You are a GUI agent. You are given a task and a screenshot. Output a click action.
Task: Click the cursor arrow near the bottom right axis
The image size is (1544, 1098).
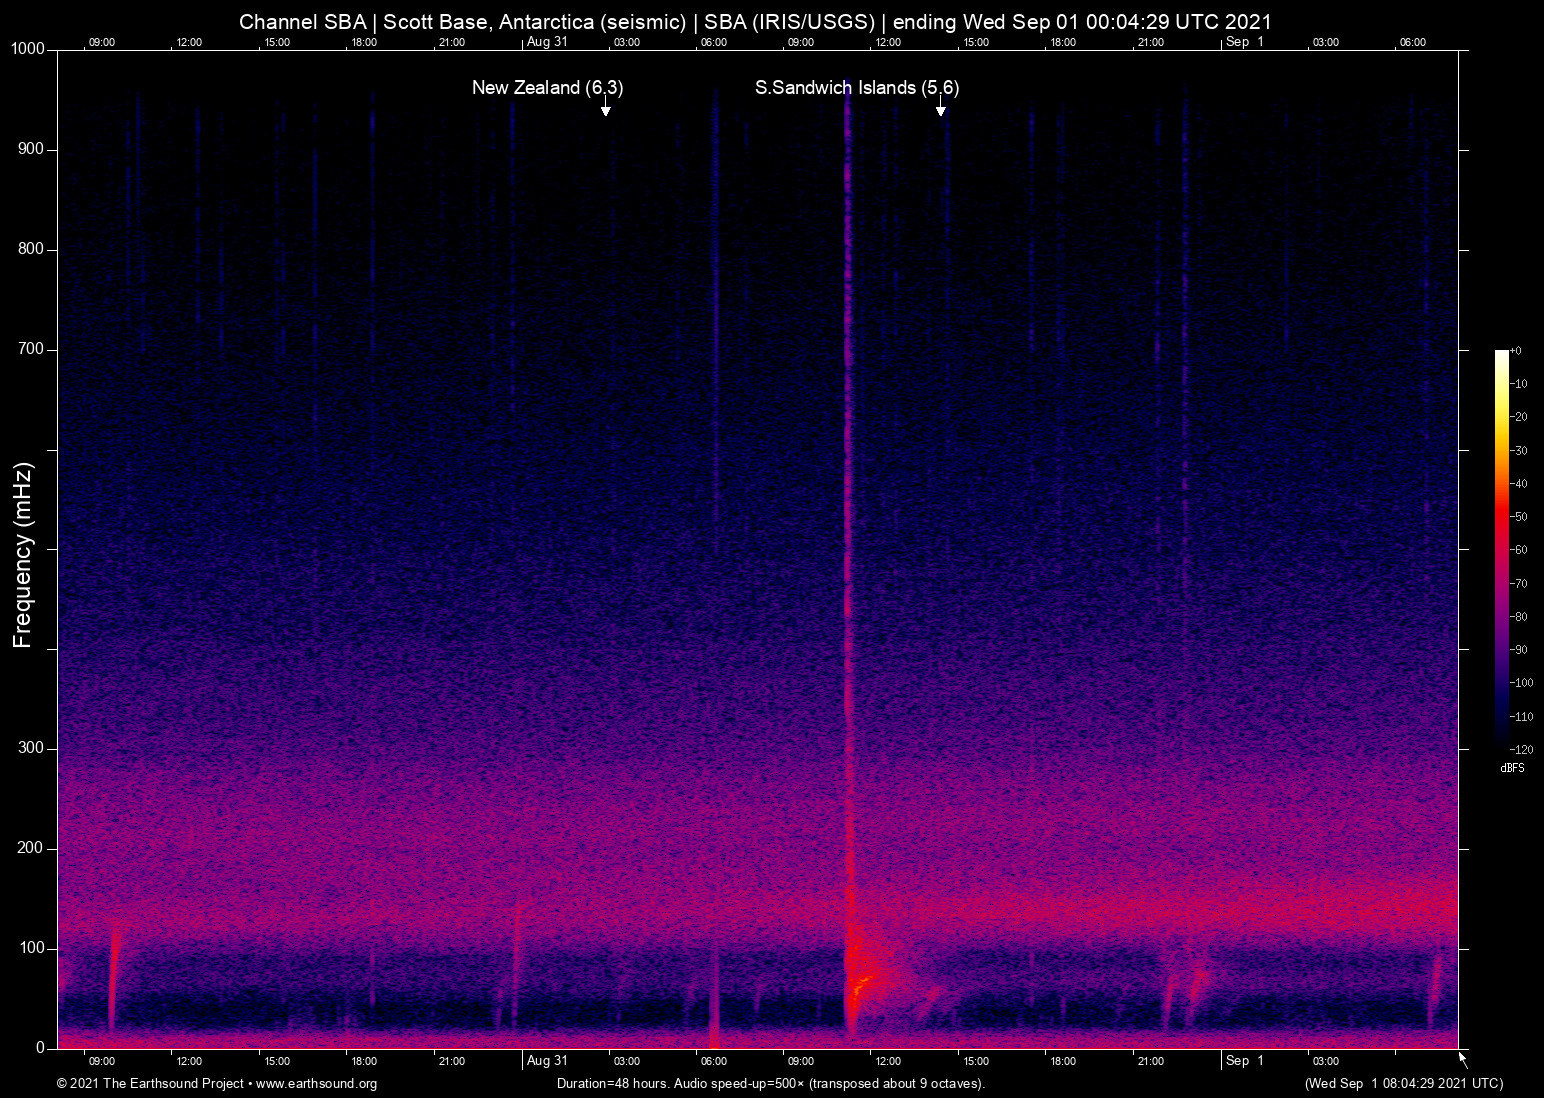coord(1462,1056)
